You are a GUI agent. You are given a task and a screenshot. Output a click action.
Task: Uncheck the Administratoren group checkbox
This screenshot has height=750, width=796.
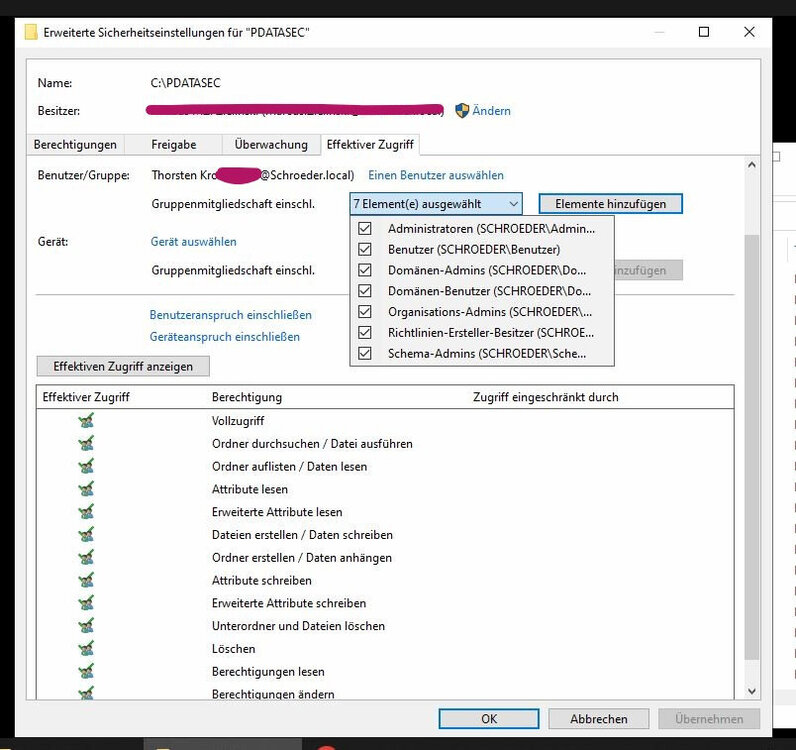(x=365, y=229)
